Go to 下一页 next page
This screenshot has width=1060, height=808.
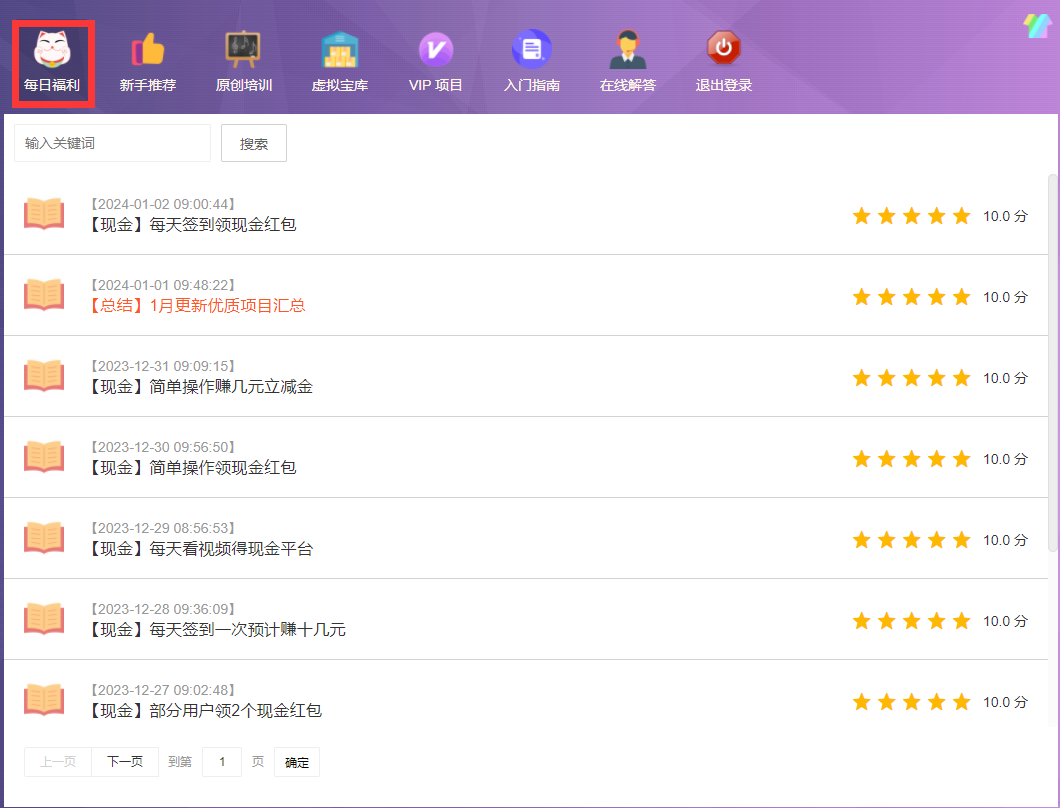124,762
